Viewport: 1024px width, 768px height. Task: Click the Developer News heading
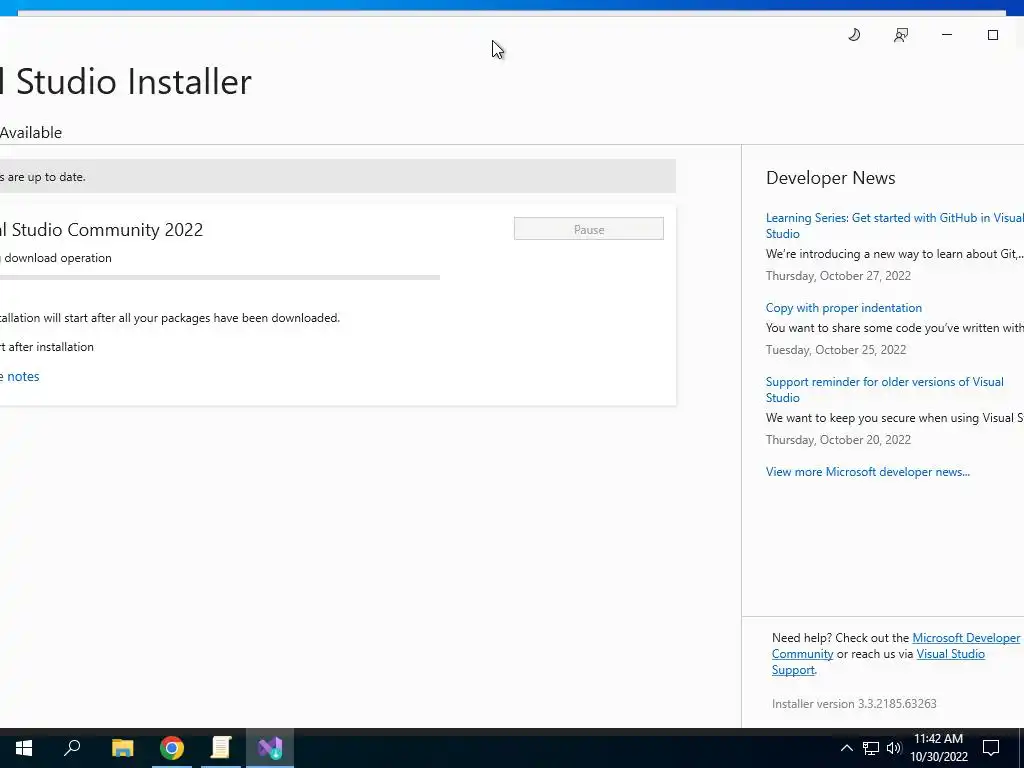tap(830, 178)
